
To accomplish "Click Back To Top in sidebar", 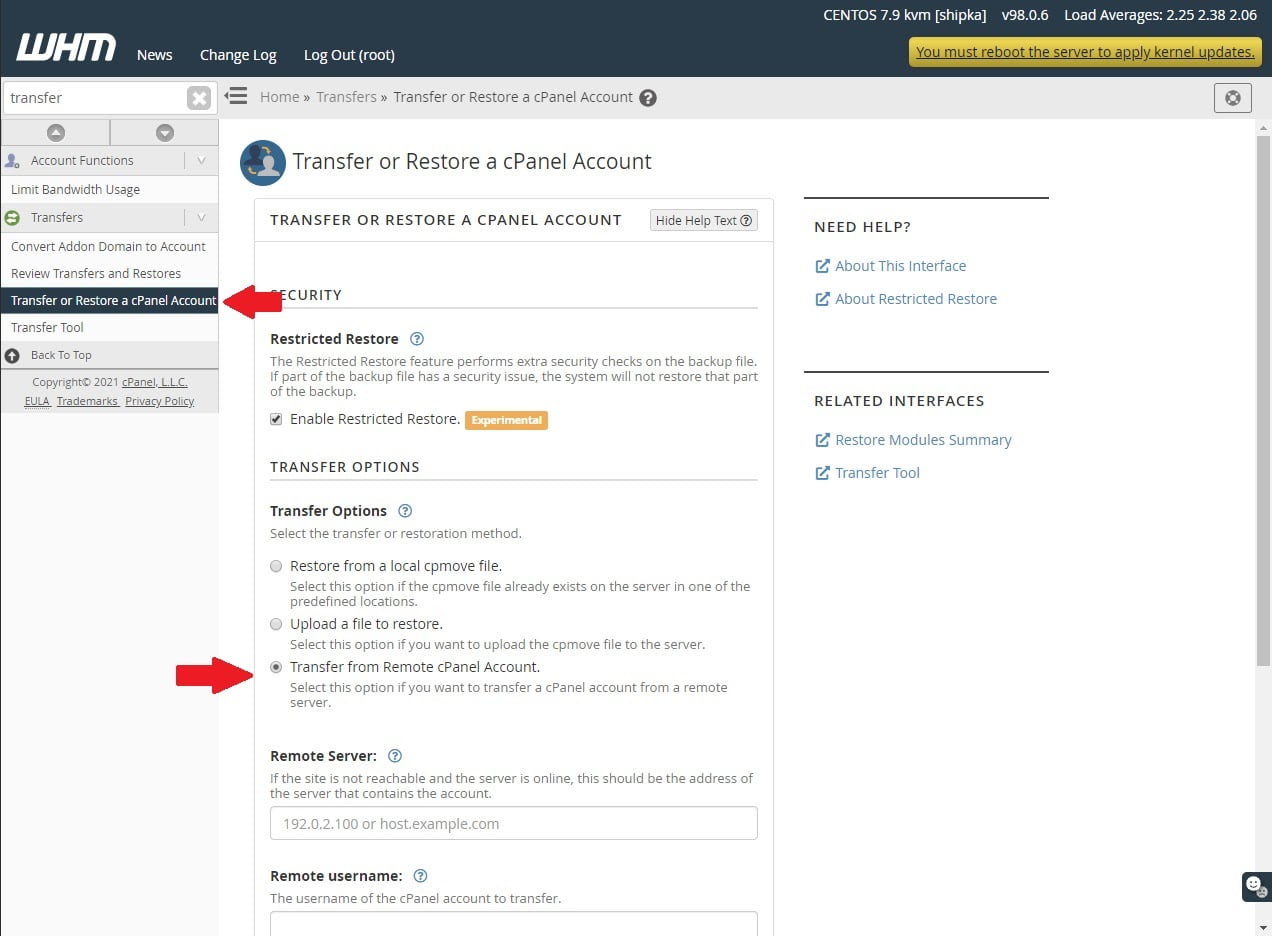I will coord(61,355).
